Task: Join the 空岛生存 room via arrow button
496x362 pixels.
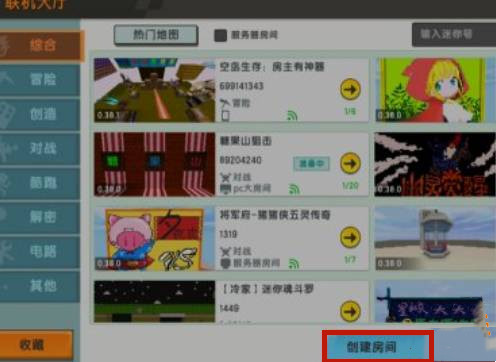Action: (x=350, y=89)
